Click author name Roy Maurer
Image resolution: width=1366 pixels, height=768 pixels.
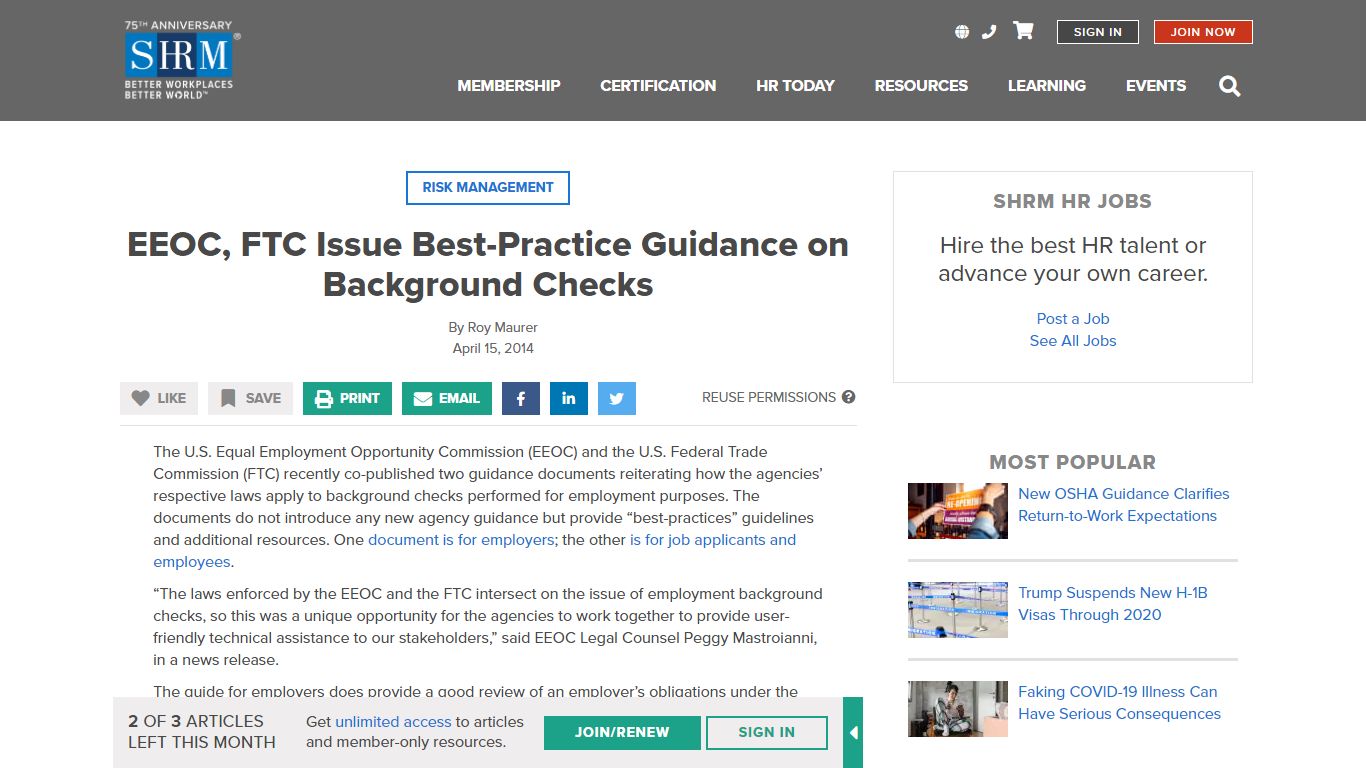pyautogui.click(x=503, y=327)
